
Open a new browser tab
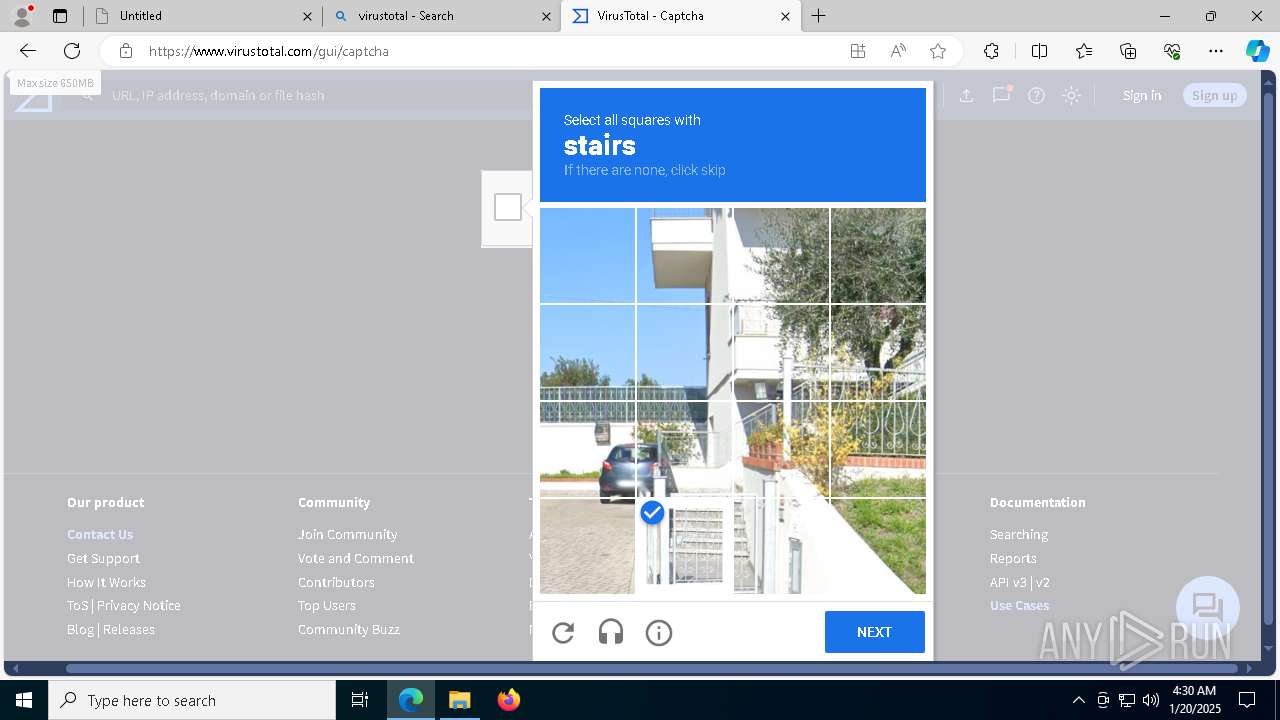pyautogui.click(x=819, y=16)
